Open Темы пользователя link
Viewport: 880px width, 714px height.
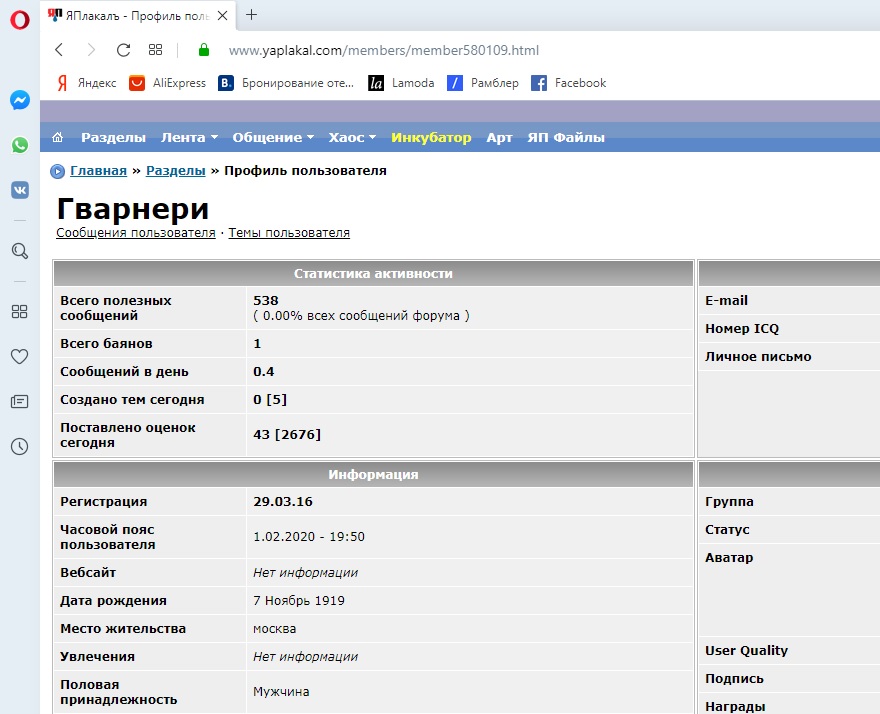pos(289,232)
